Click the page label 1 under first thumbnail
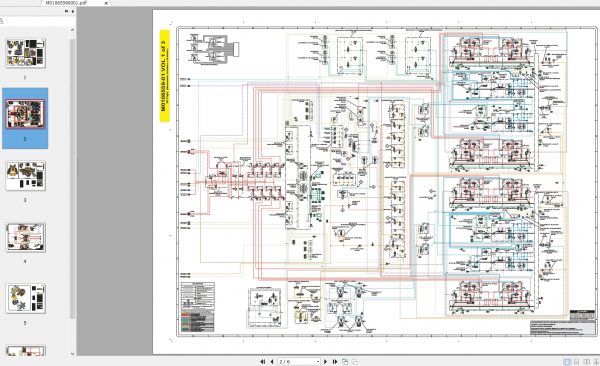 [25, 78]
